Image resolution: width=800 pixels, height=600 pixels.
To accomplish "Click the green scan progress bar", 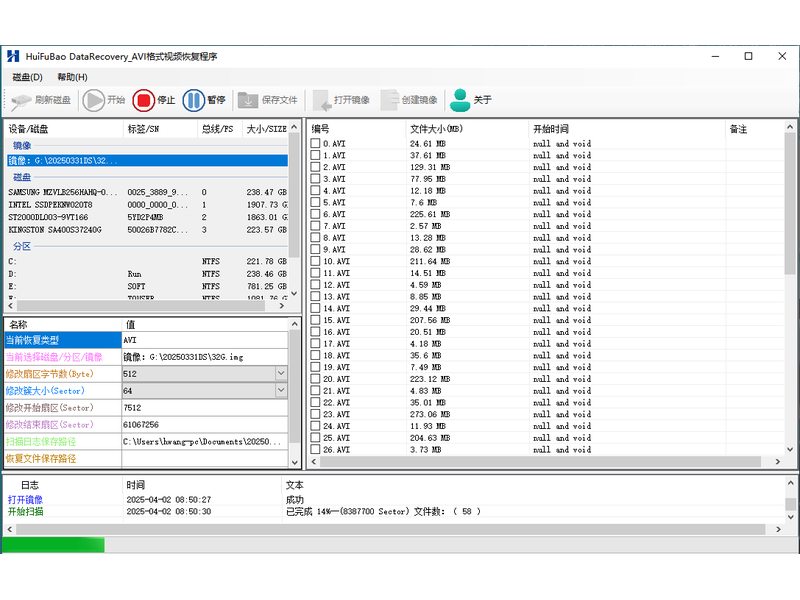I will pos(54,545).
